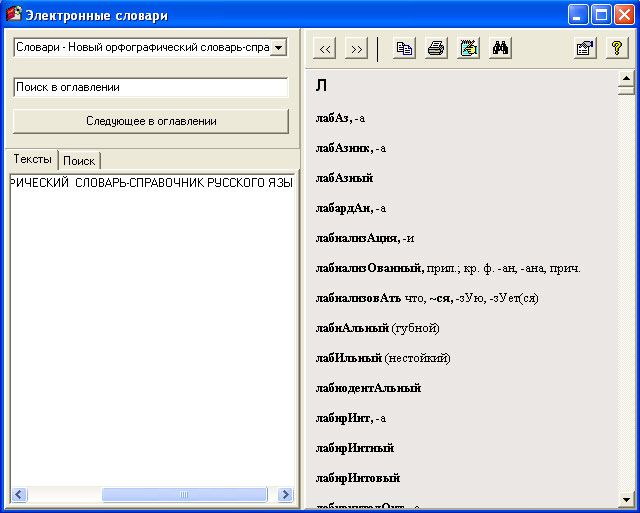Click the horizontal scrollbar left arrow
Viewport: 640px width, 513px height.
pyautogui.click(x=18, y=495)
